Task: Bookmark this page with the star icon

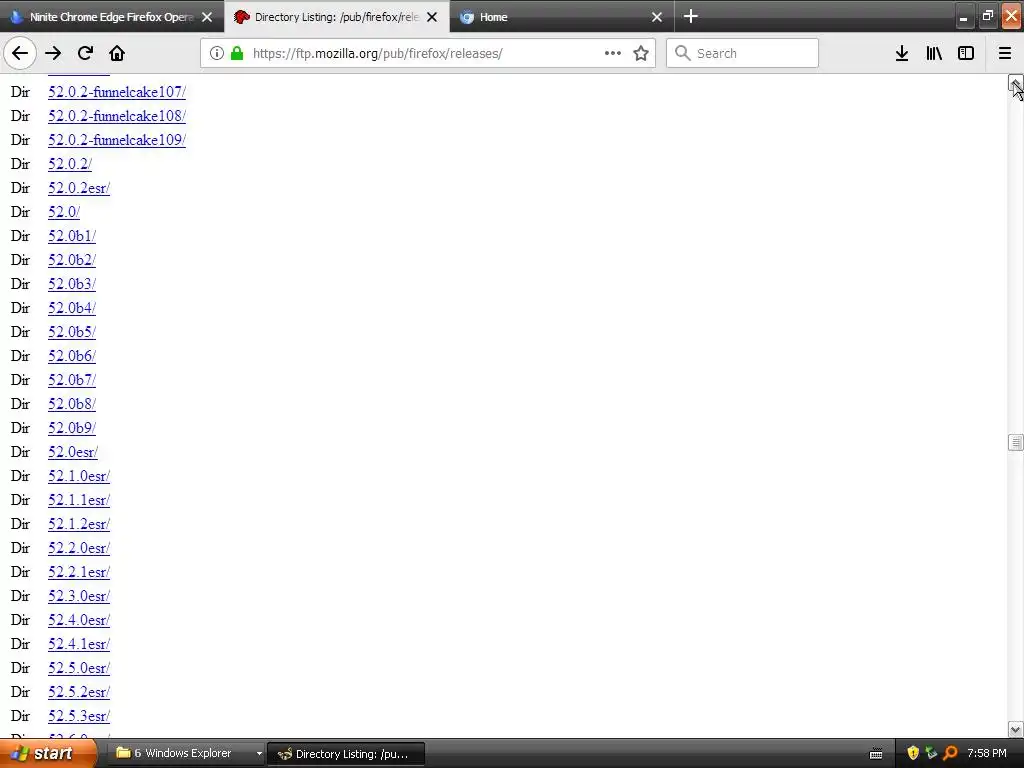Action: pyautogui.click(x=641, y=54)
